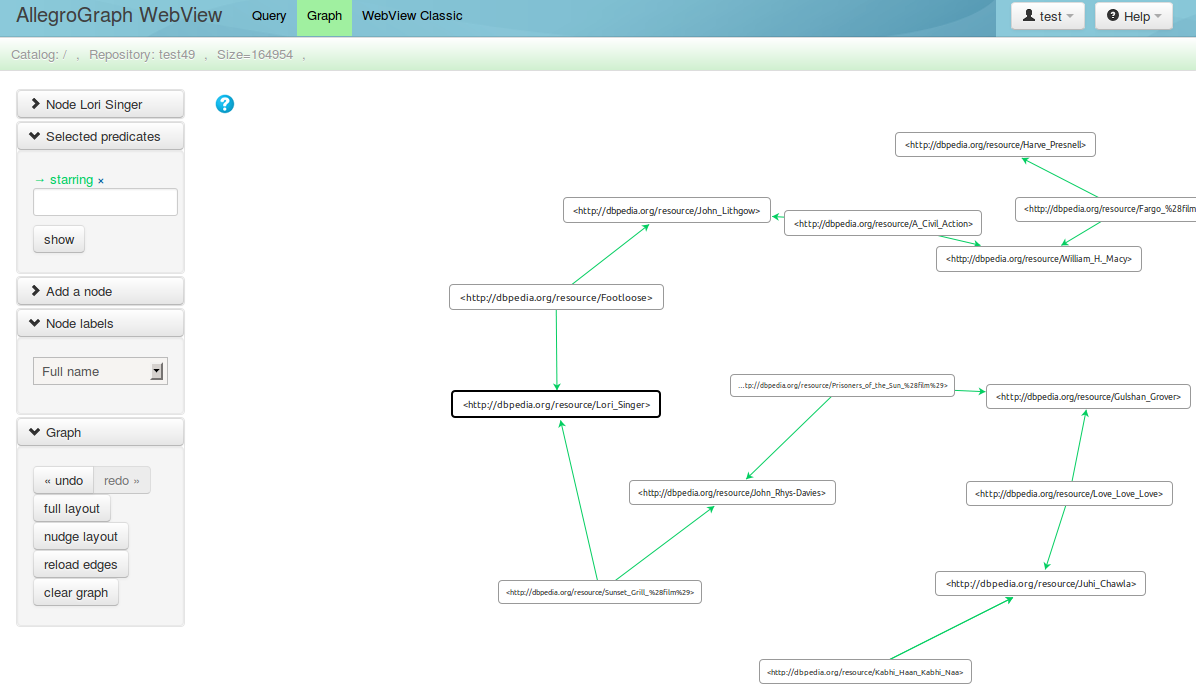The image size is (1196, 691).
Task: Switch to the Query tab
Action: [x=269, y=16]
